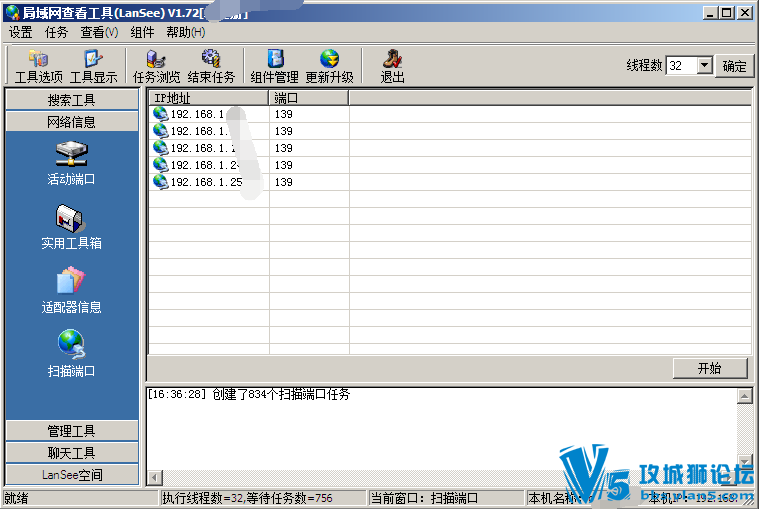Click the 线程数 value field showing 32

[x=682, y=65]
